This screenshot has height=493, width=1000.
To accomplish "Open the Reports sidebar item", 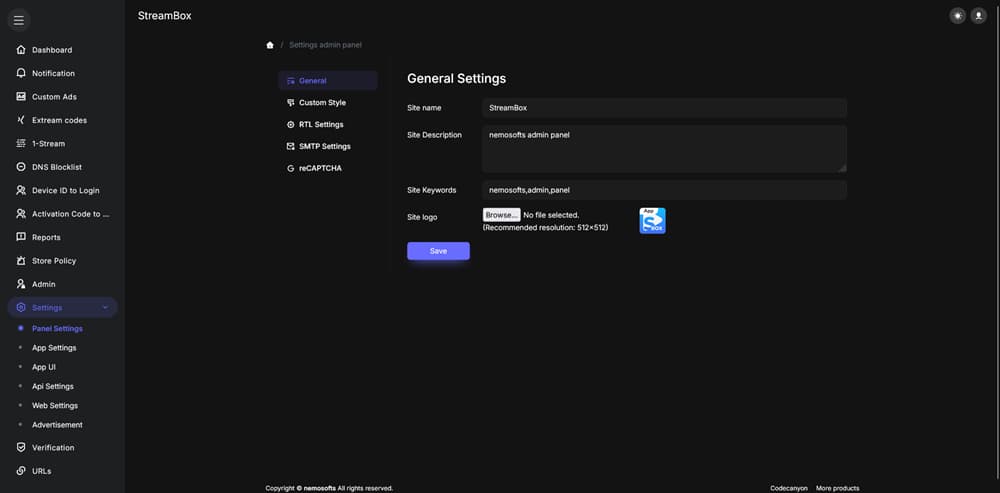I will [x=46, y=237].
